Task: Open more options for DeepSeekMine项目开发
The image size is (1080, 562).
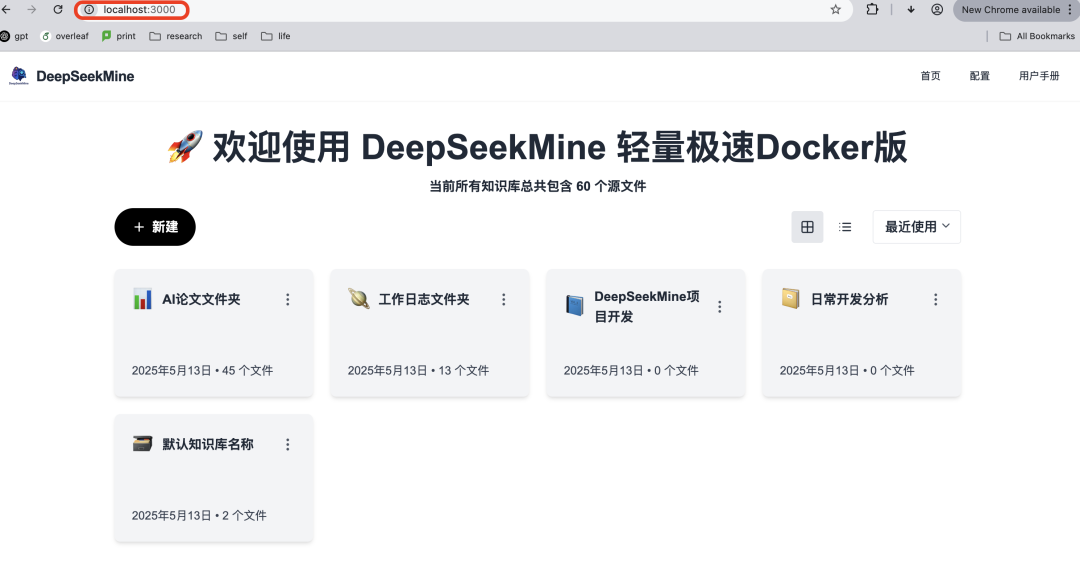Action: (x=720, y=306)
